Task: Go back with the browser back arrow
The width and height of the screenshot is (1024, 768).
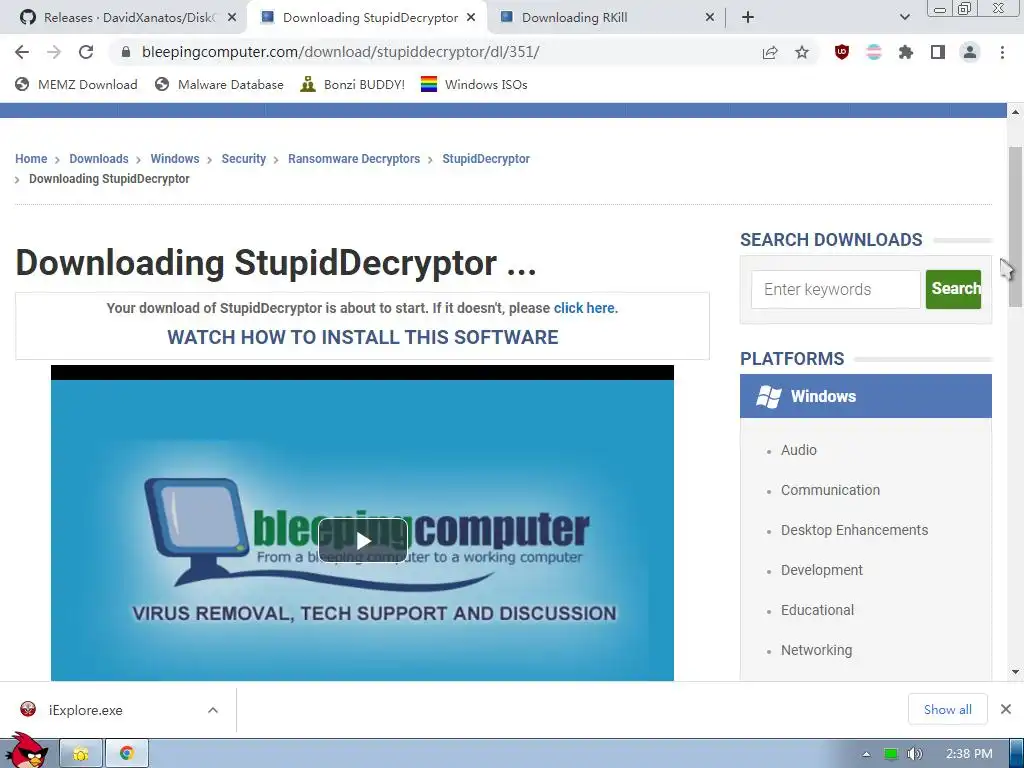Action: [22, 52]
